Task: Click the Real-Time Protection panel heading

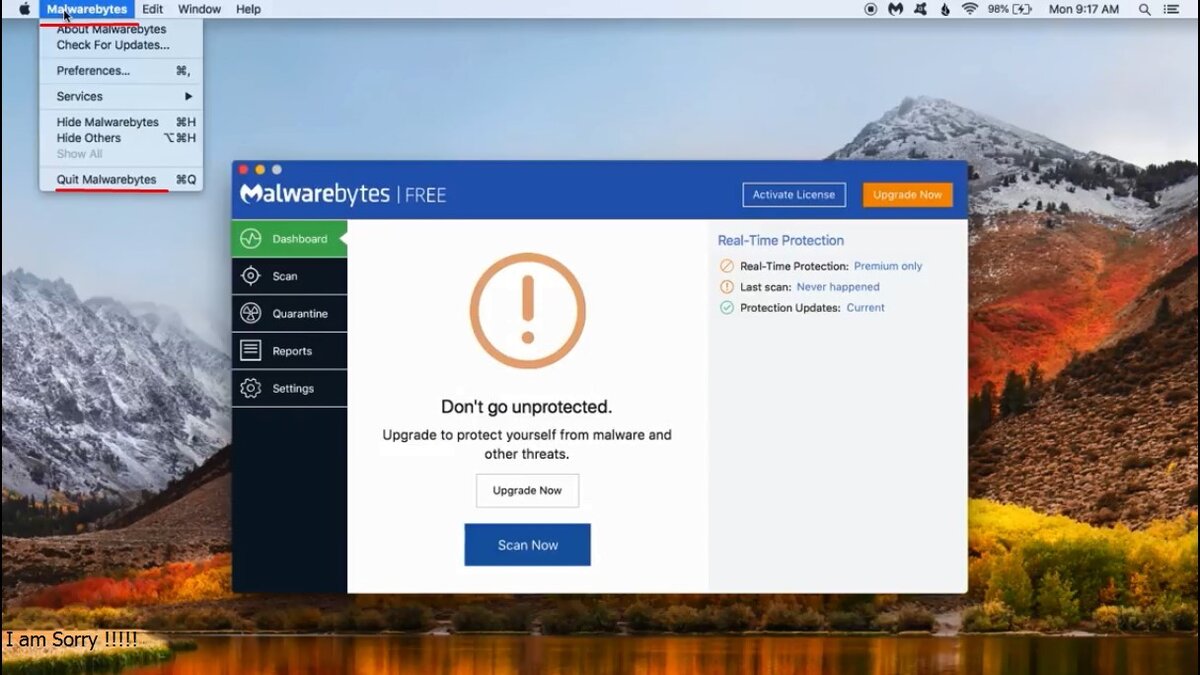Action: pos(781,240)
